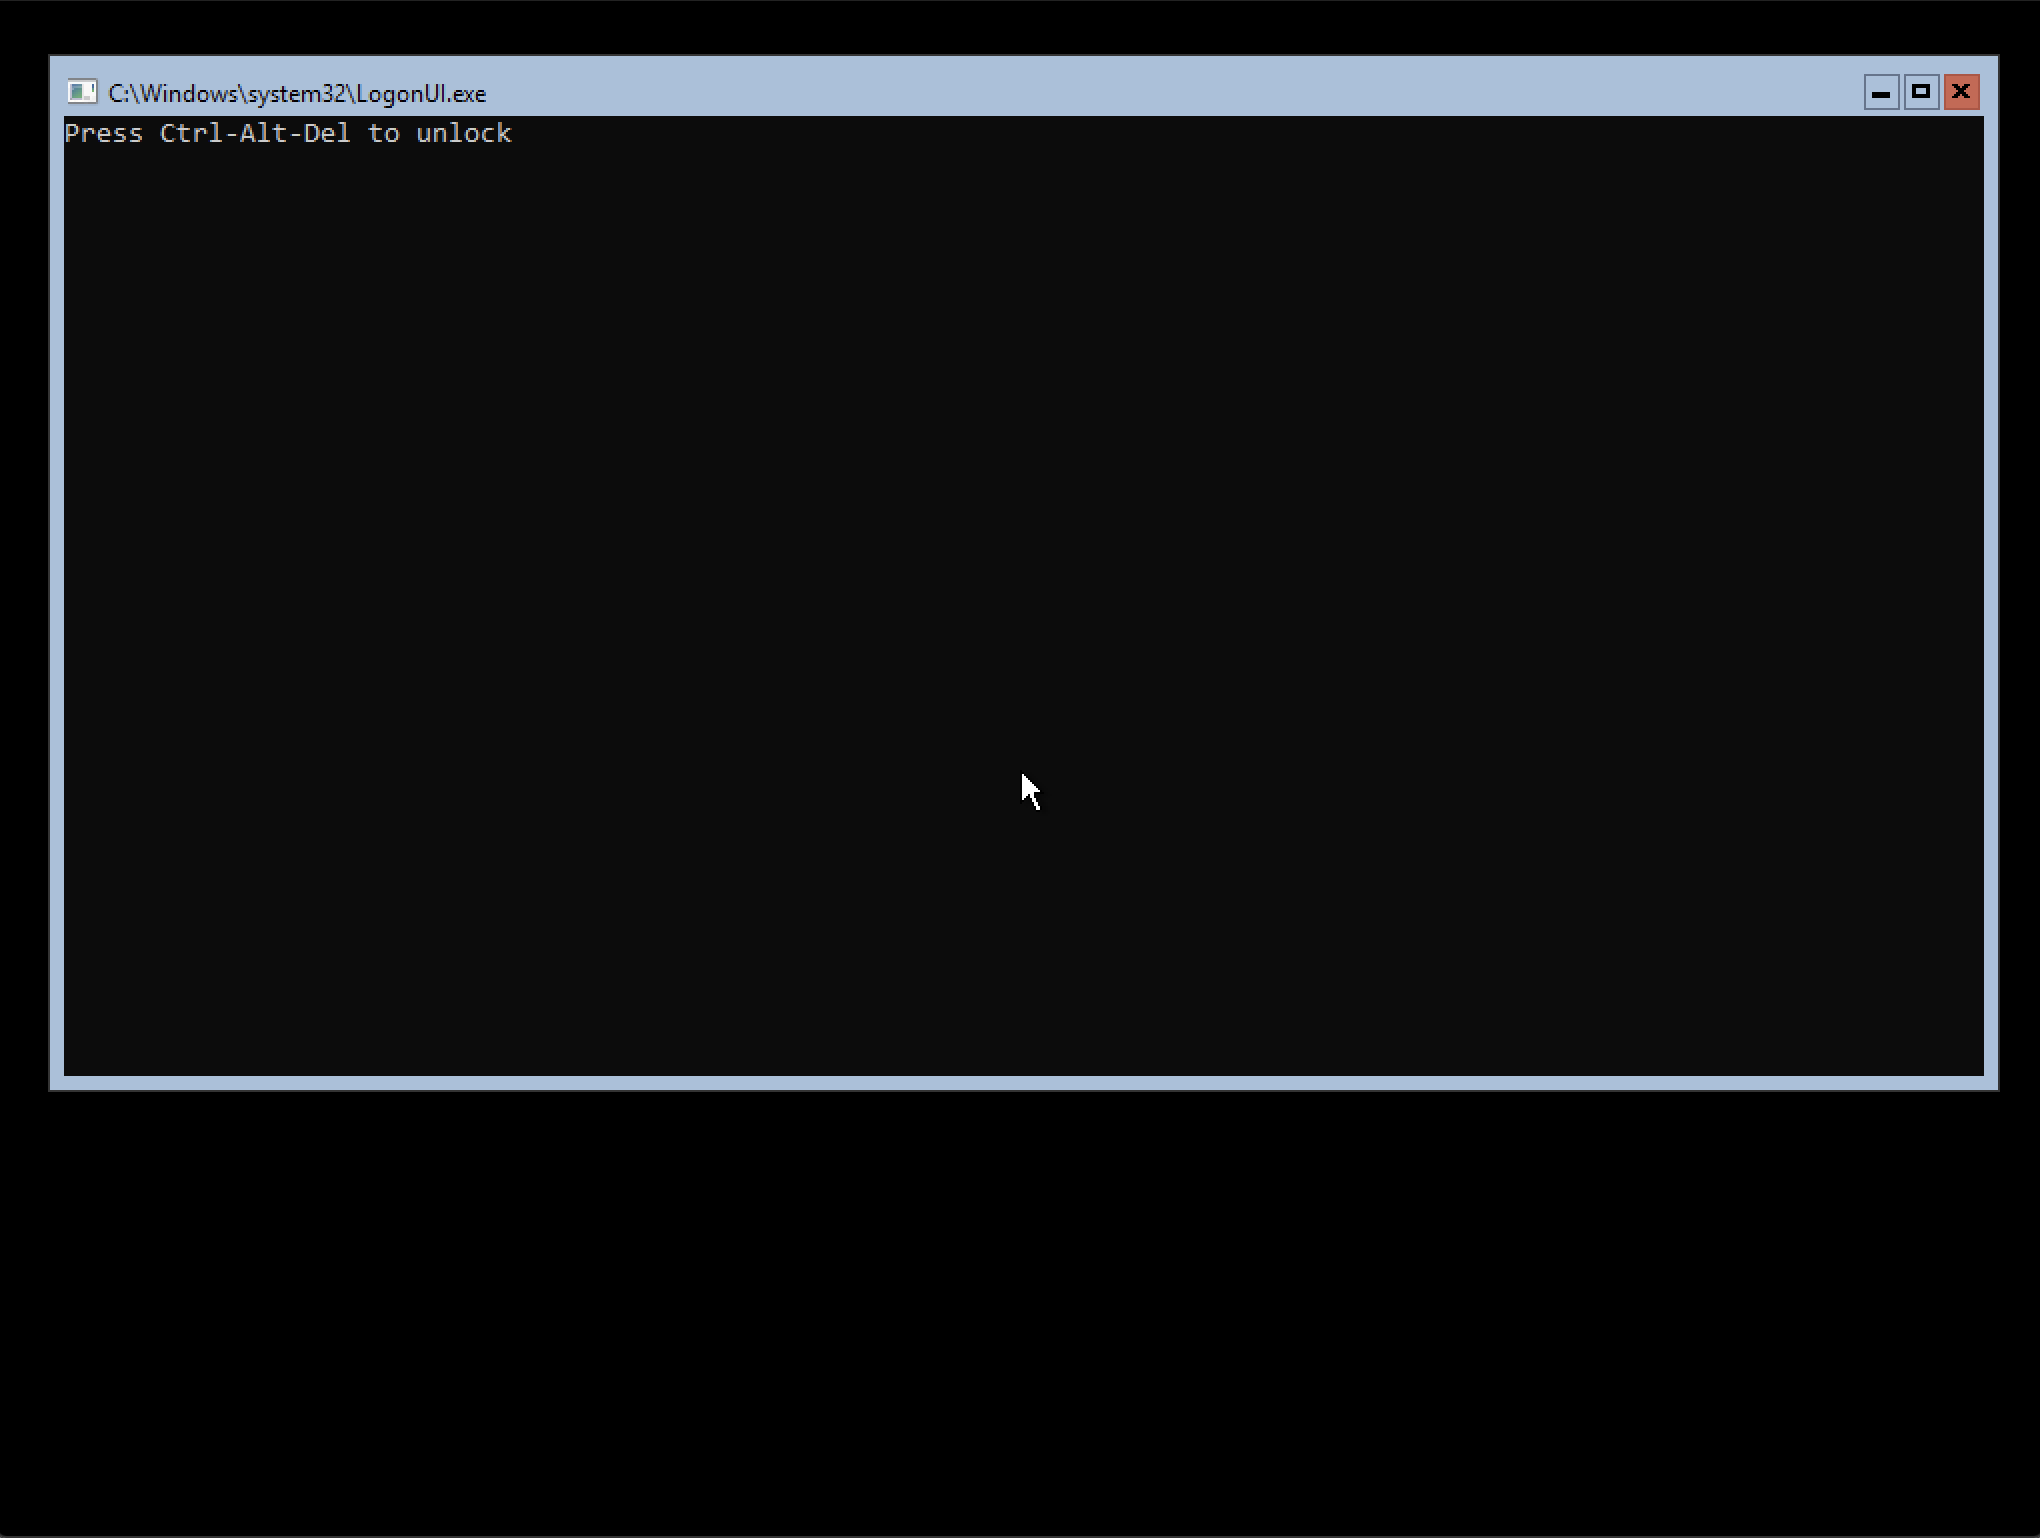
Task: Click the word "Press" in the console
Action: click(x=104, y=134)
